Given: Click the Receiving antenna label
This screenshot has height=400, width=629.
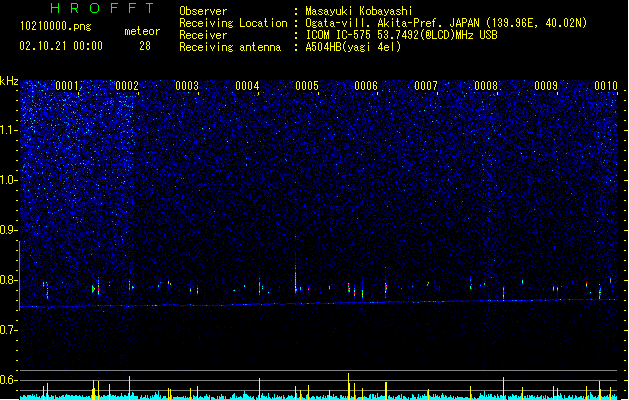Looking at the screenshot, I should point(230,47).
